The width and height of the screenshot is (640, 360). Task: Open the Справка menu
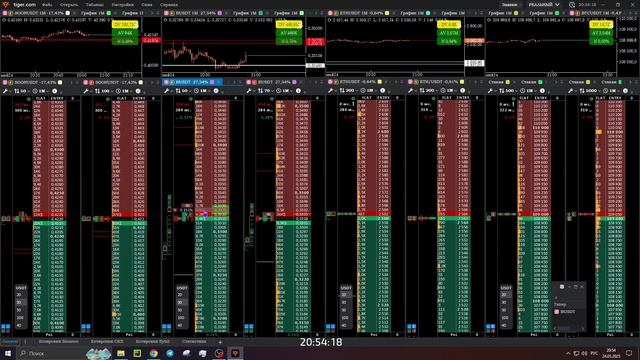[169, 4]
